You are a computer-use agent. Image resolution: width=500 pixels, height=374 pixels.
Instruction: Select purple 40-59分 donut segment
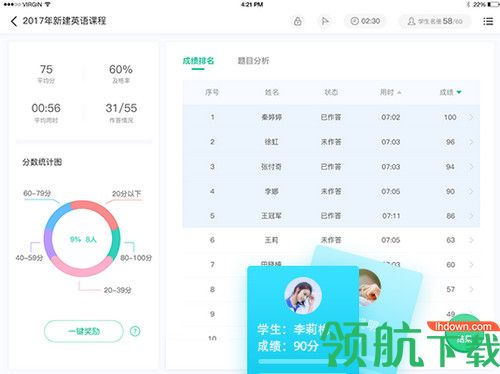point(49,245)
